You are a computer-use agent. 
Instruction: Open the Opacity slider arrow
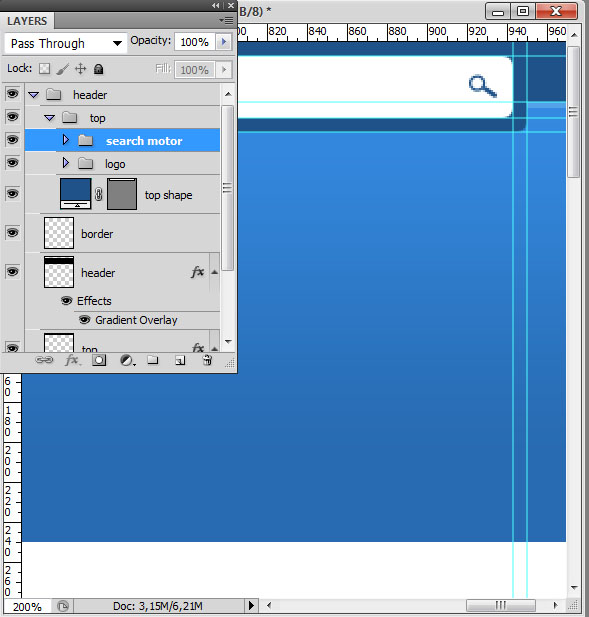224,42
